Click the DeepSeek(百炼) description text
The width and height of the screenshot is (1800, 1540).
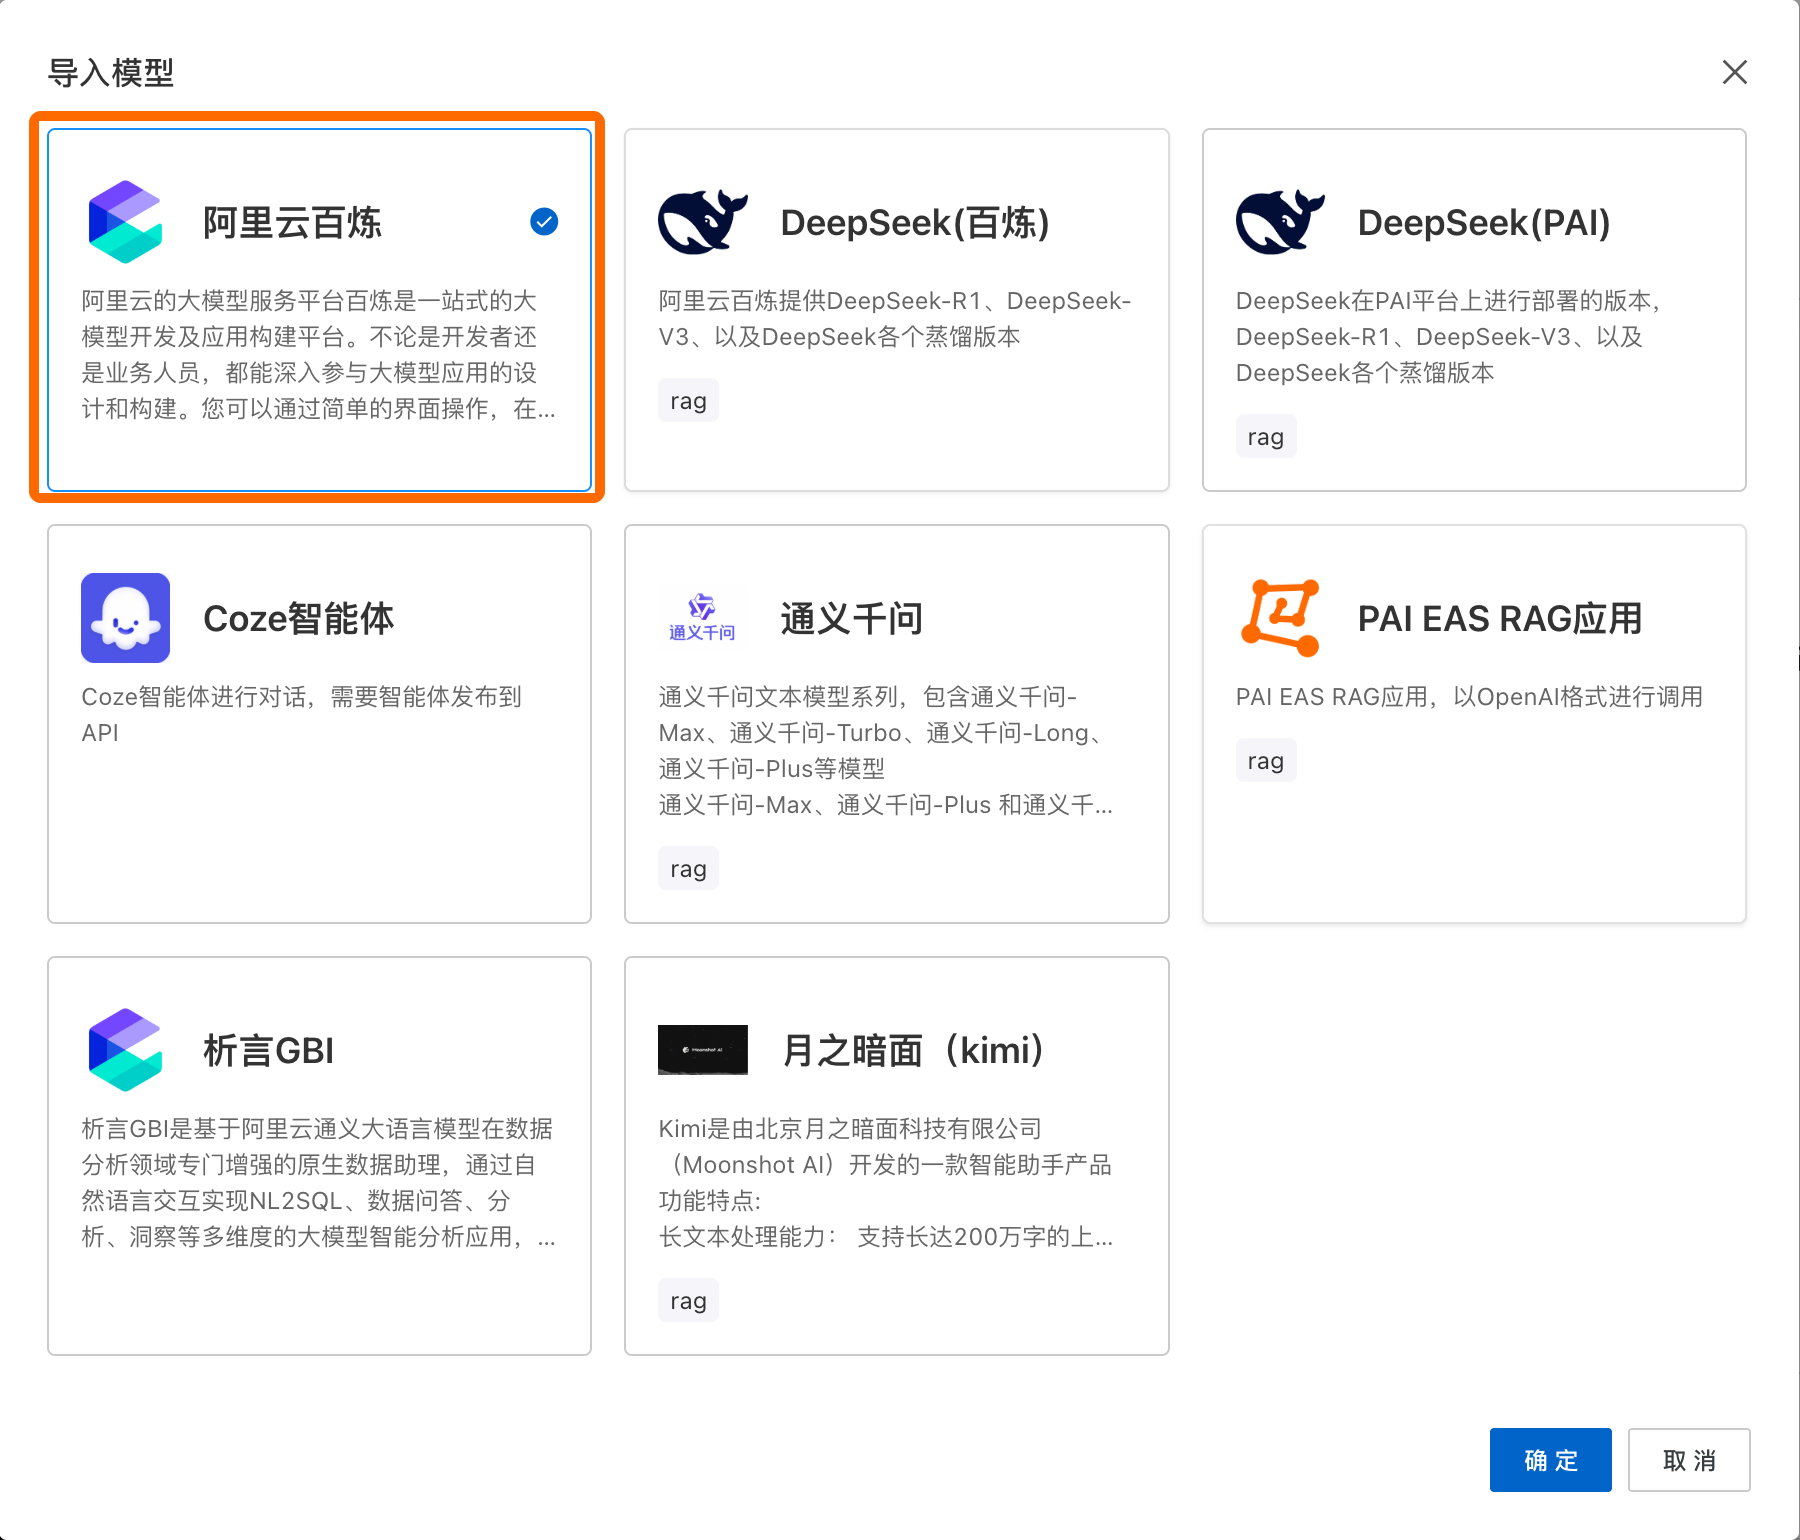(x=895, y=319)
